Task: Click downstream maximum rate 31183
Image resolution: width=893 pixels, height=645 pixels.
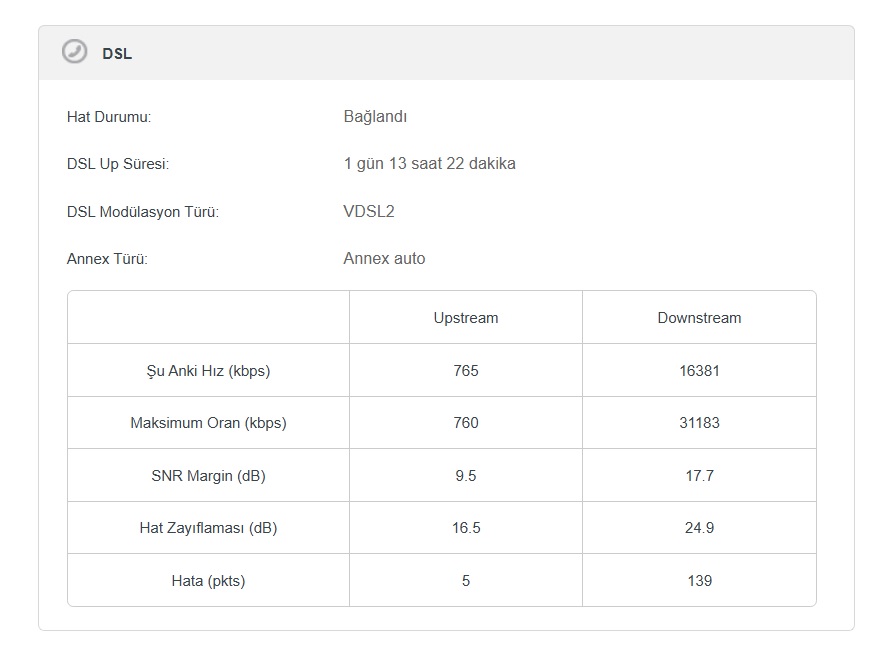Action: [699, 422]
